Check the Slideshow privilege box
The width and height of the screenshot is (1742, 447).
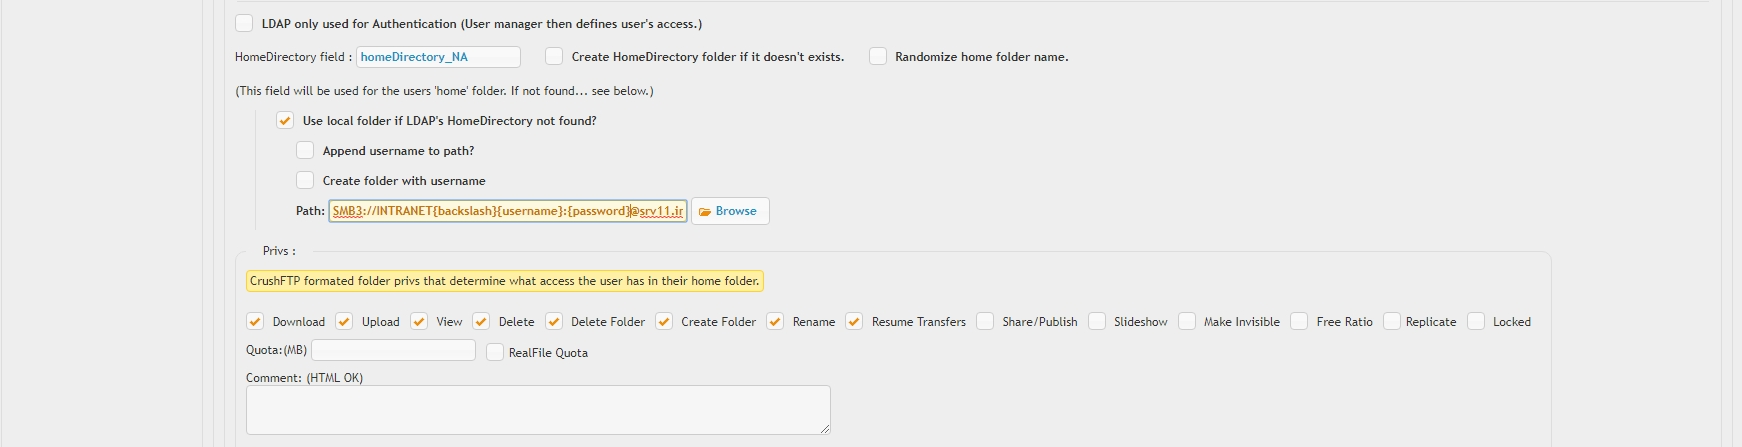tap(1097, 321)
